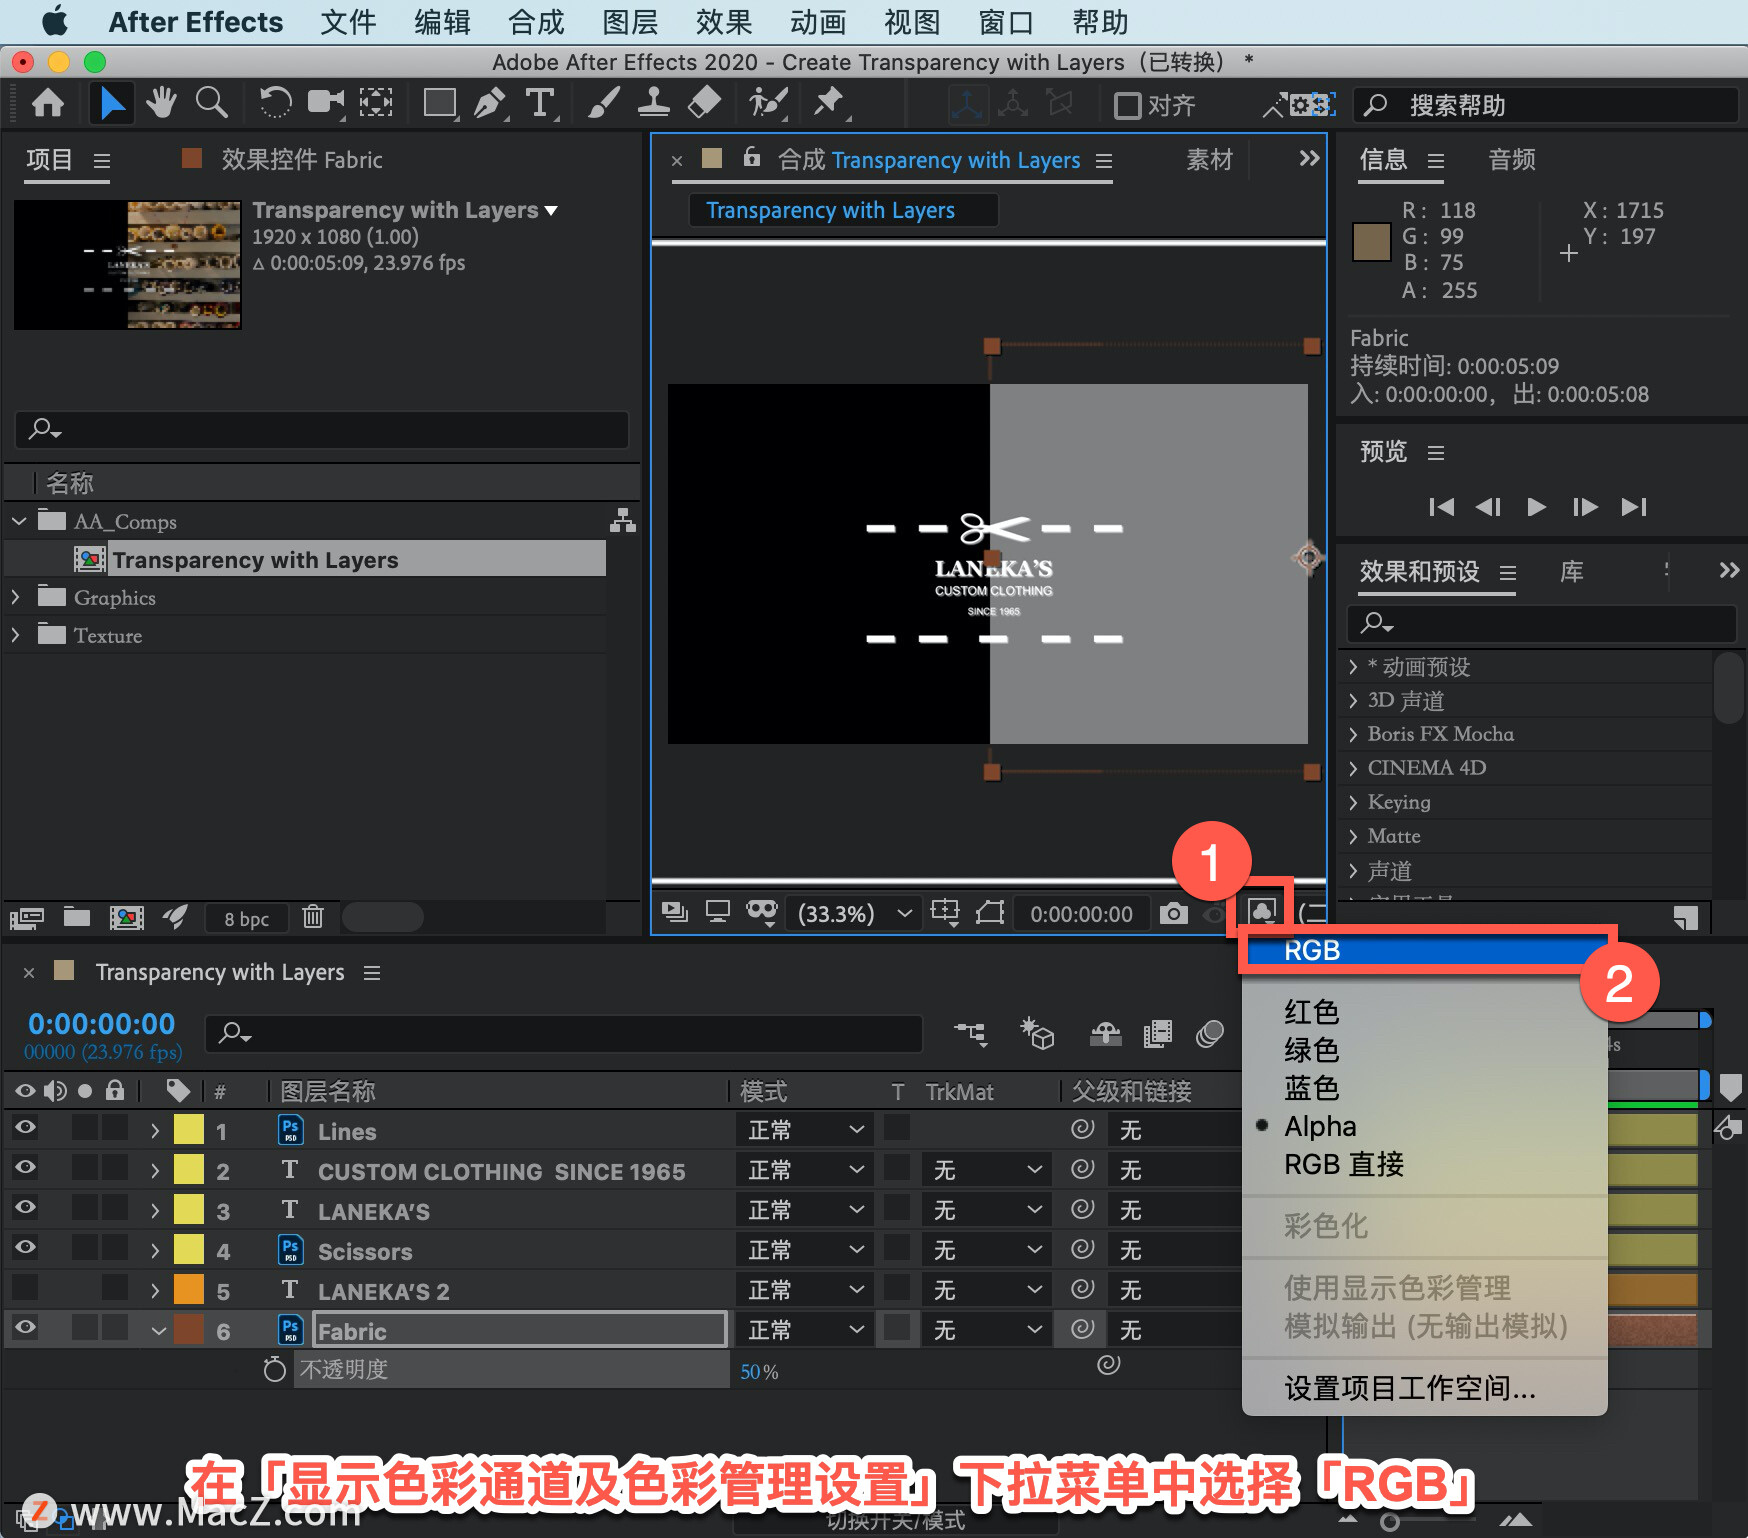
Task: Click the frame blending icon in timeline
Action: (x=1157, y=1033)
